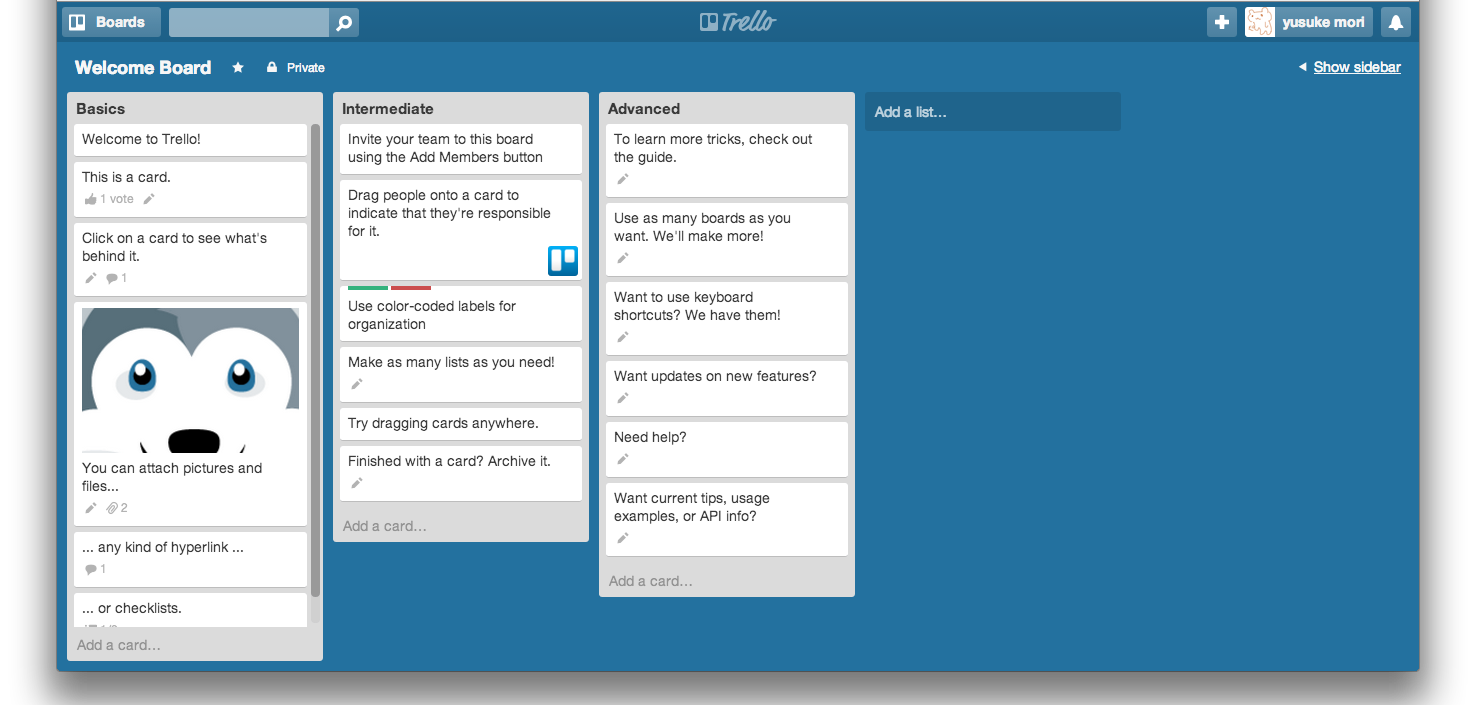The height and width of the screenshot is (705, 1476).
Task: Click the comment icon on 'Click on a card' card
Action: click(112, 278)
